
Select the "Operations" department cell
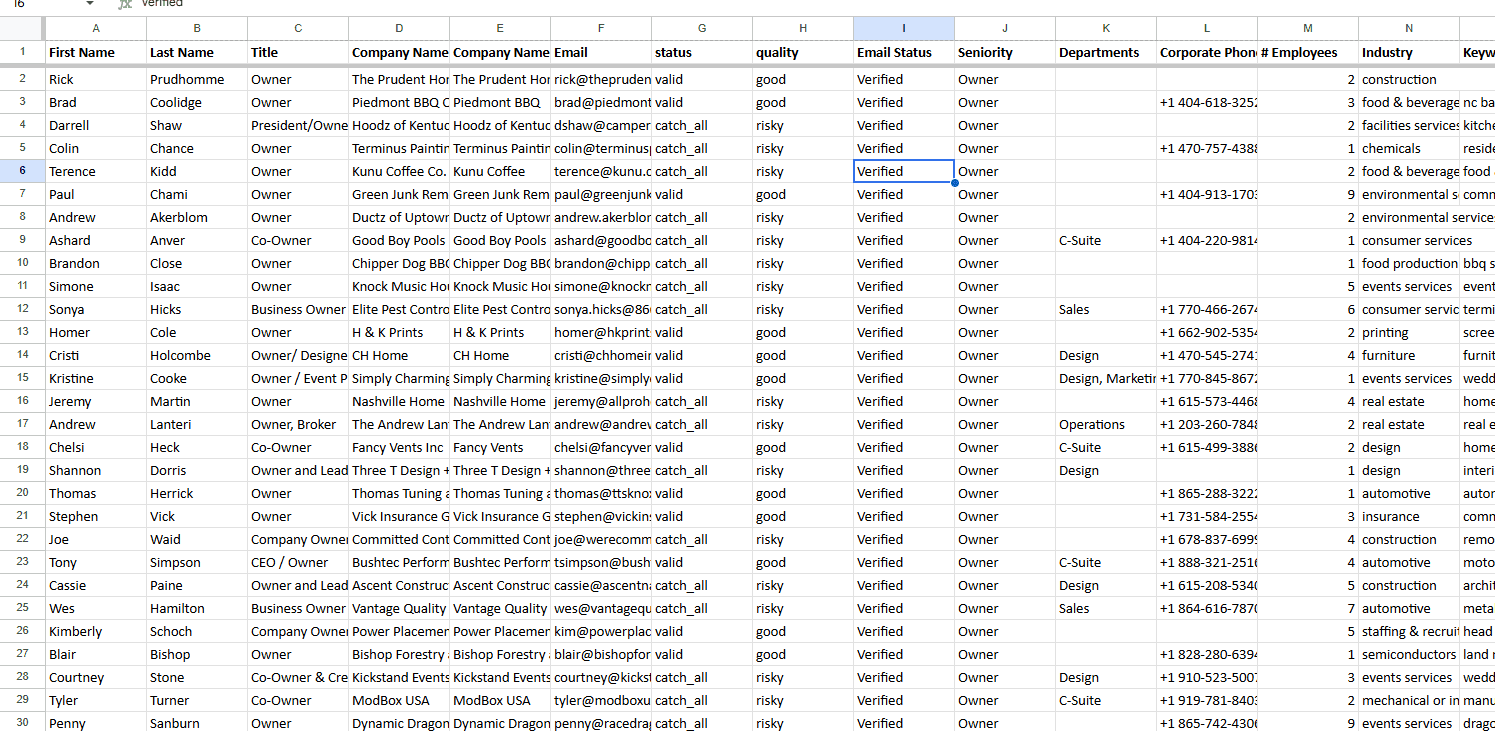pos(1106,424)
